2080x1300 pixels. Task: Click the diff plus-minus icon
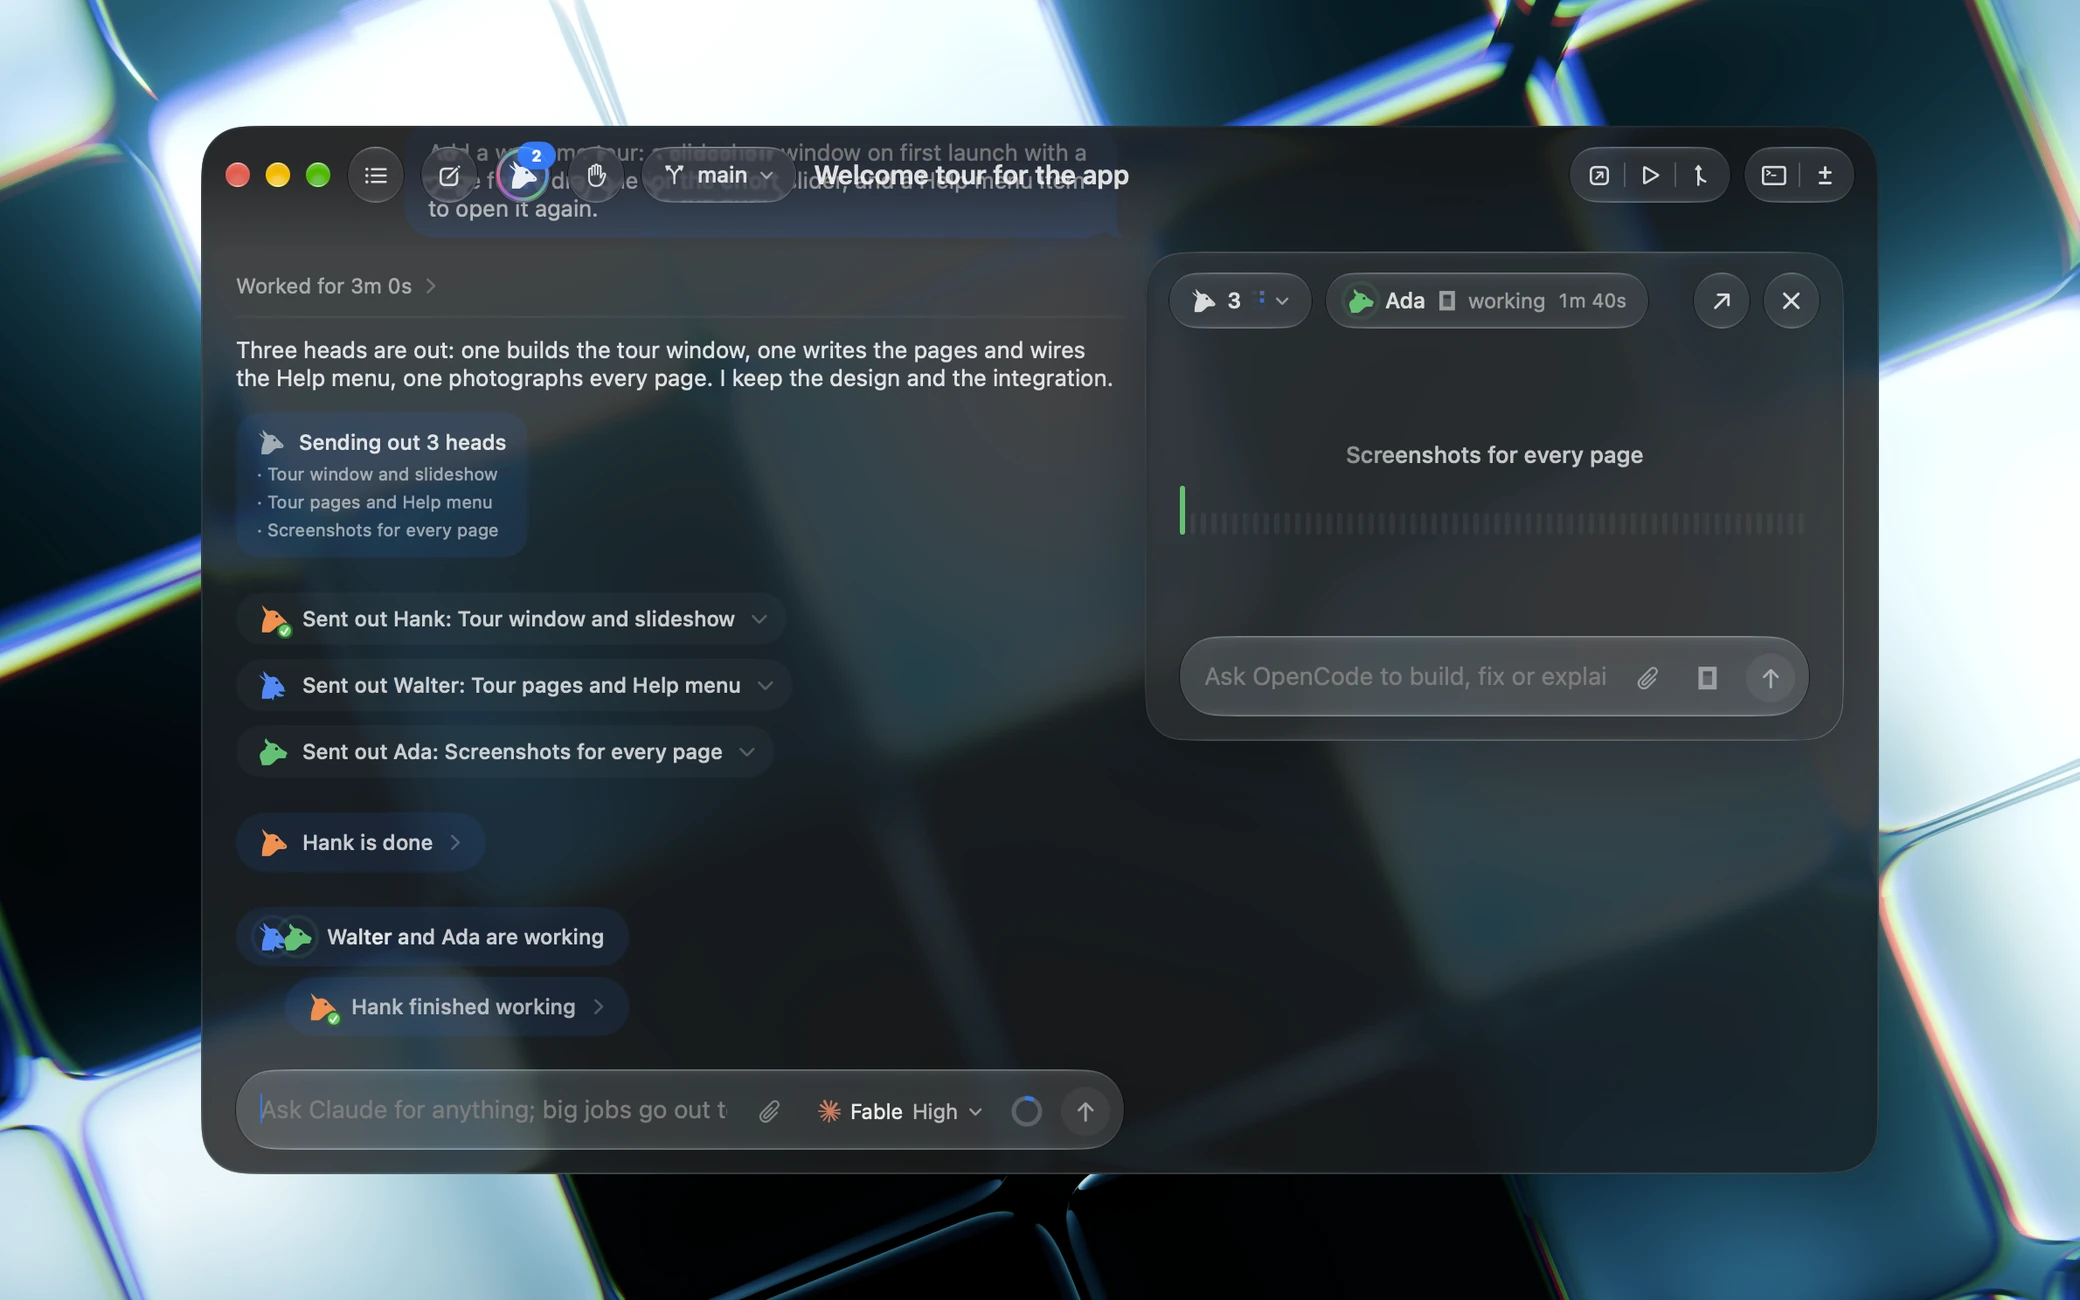click(x=1824, y=175)
